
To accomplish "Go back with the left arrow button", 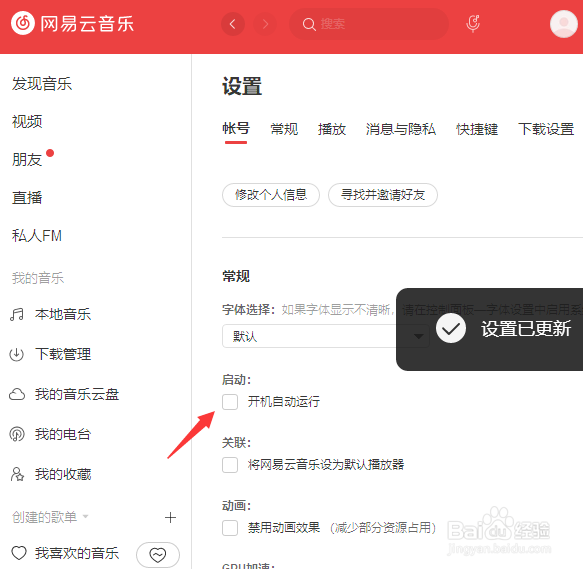I will point(233,24).
